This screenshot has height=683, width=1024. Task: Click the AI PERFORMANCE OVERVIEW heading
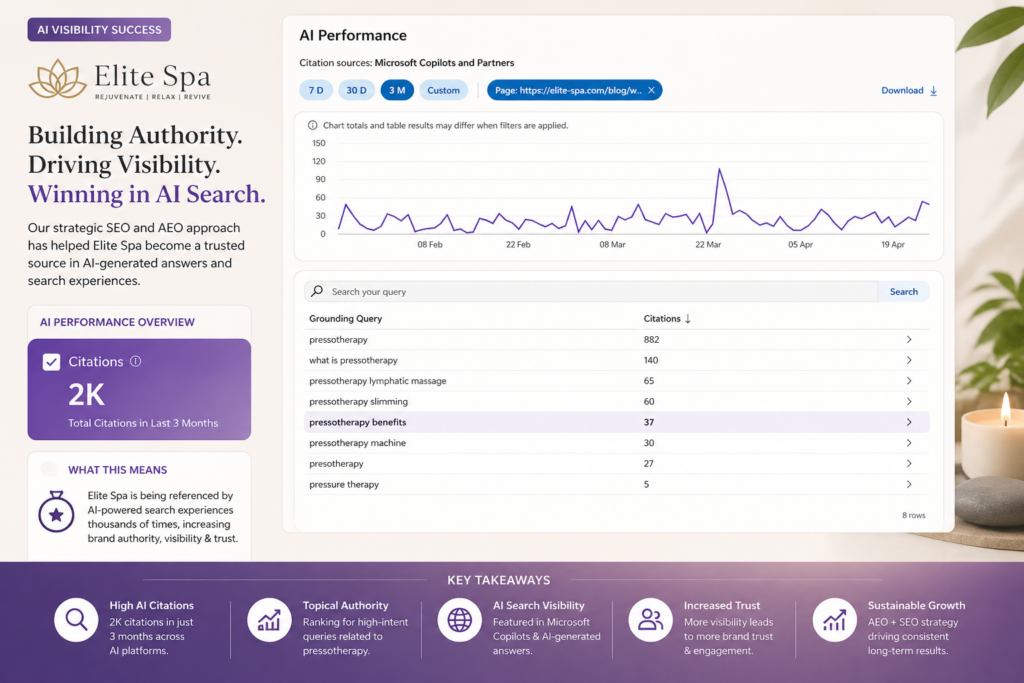pos(117,322)
